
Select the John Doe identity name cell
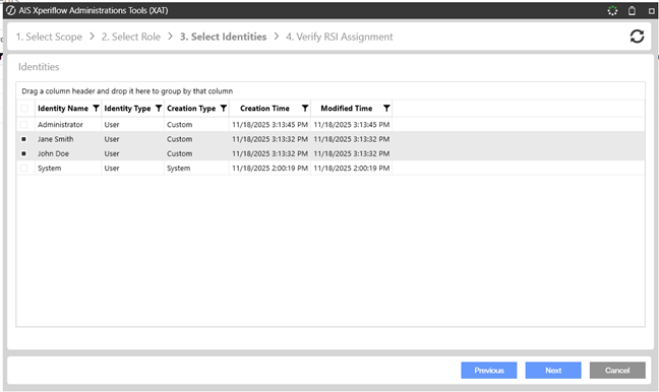click(x=53, y=154)
